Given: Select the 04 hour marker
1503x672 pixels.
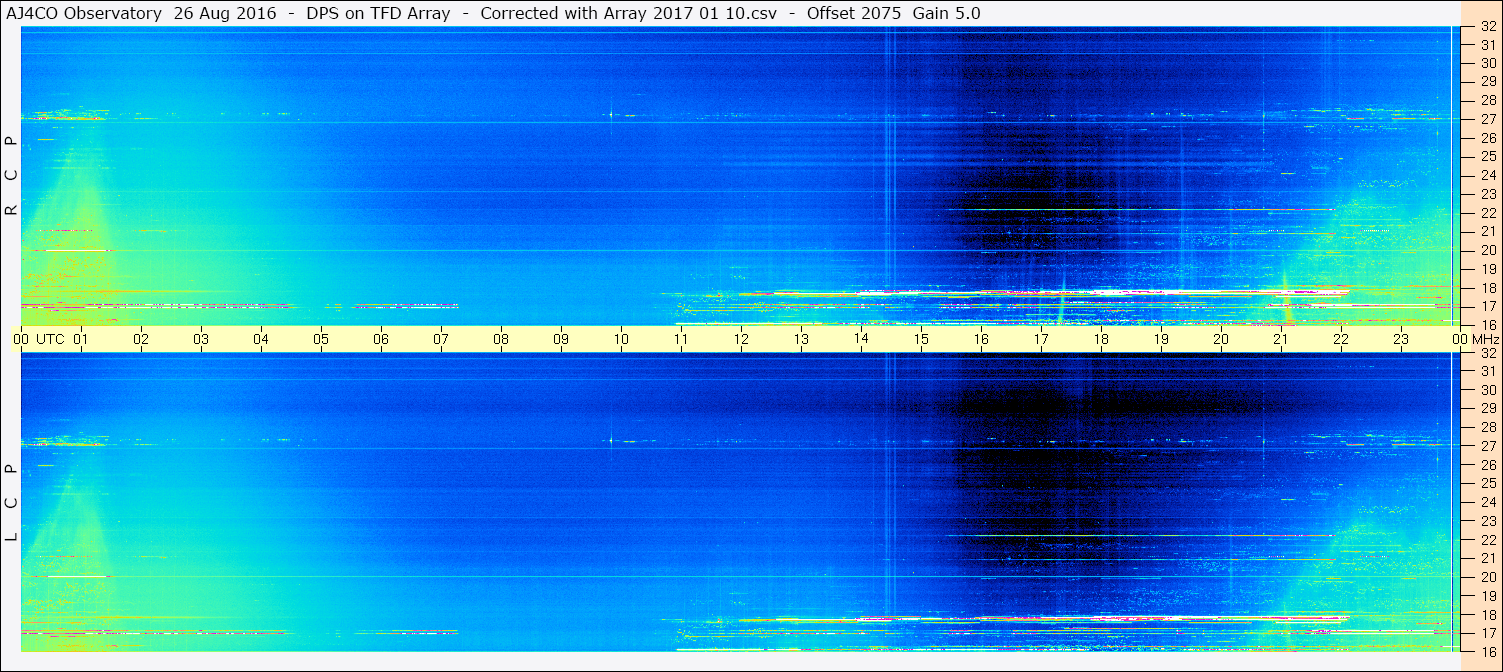Looking at the screenshot, I should (261, 339).
